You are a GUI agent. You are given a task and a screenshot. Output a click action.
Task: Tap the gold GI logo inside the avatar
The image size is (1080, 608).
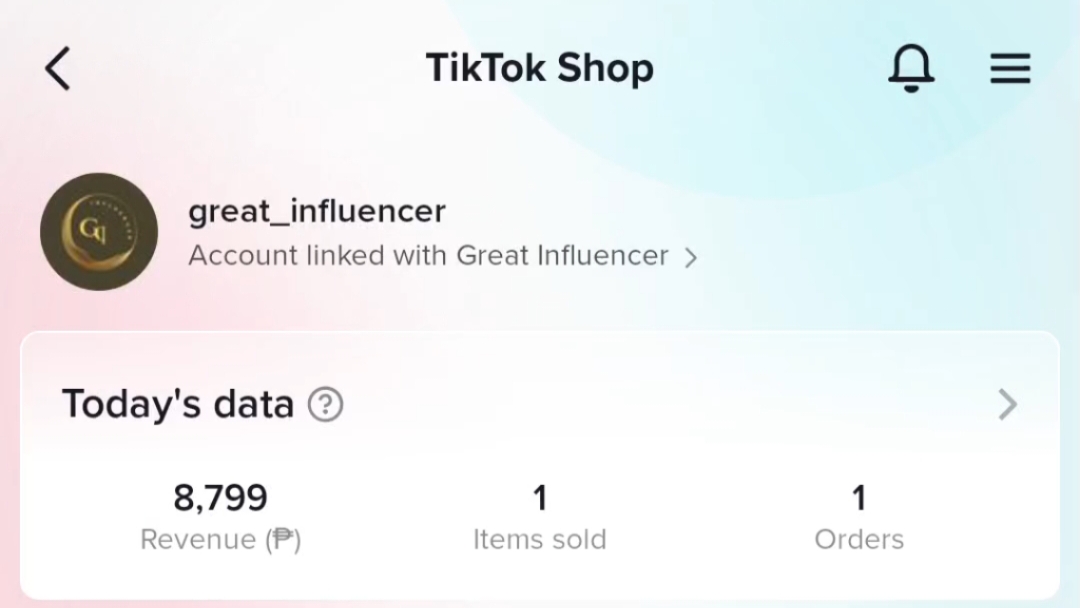tap(98, 230)
